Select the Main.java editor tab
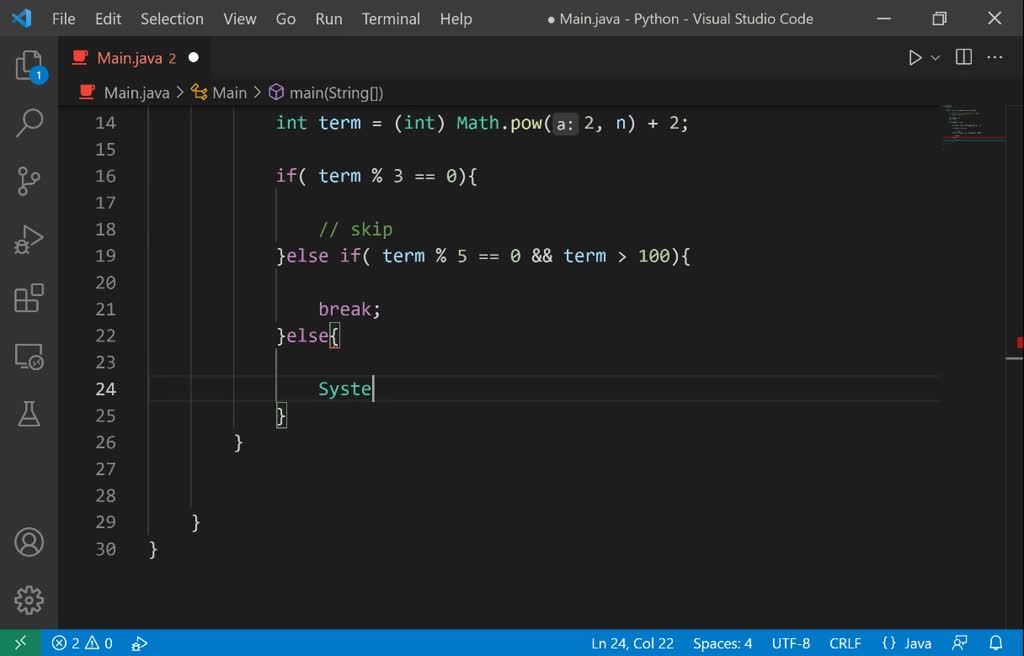 pos(132,58)
